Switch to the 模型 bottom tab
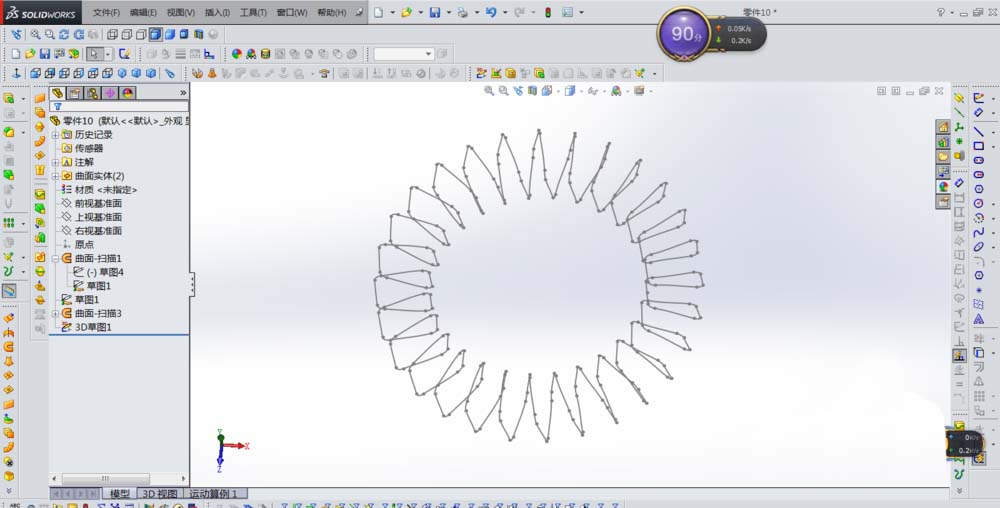The height and width of the screenshot is (508, 1000). click(119, 494)
